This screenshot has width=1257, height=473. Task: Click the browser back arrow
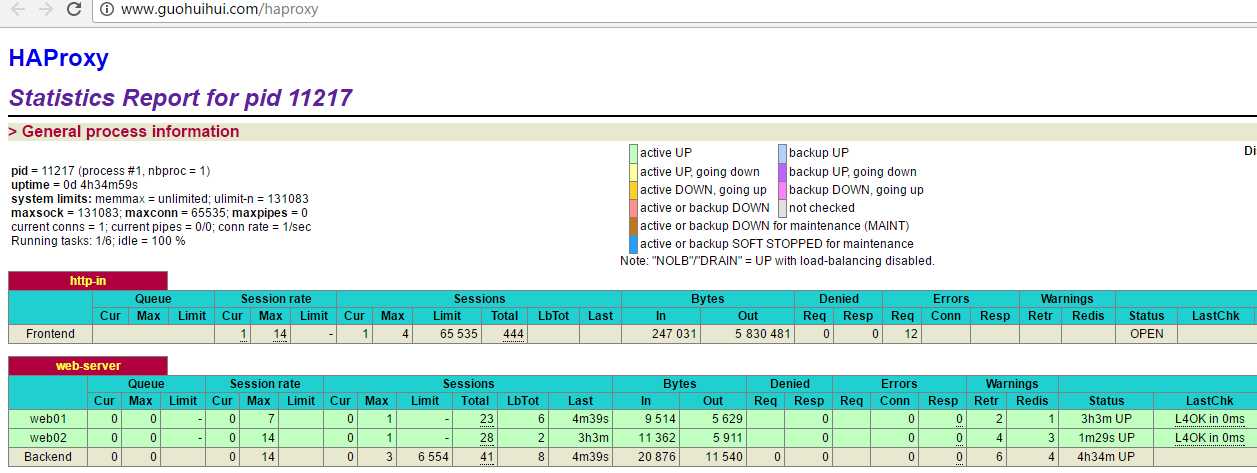point(18,9)
